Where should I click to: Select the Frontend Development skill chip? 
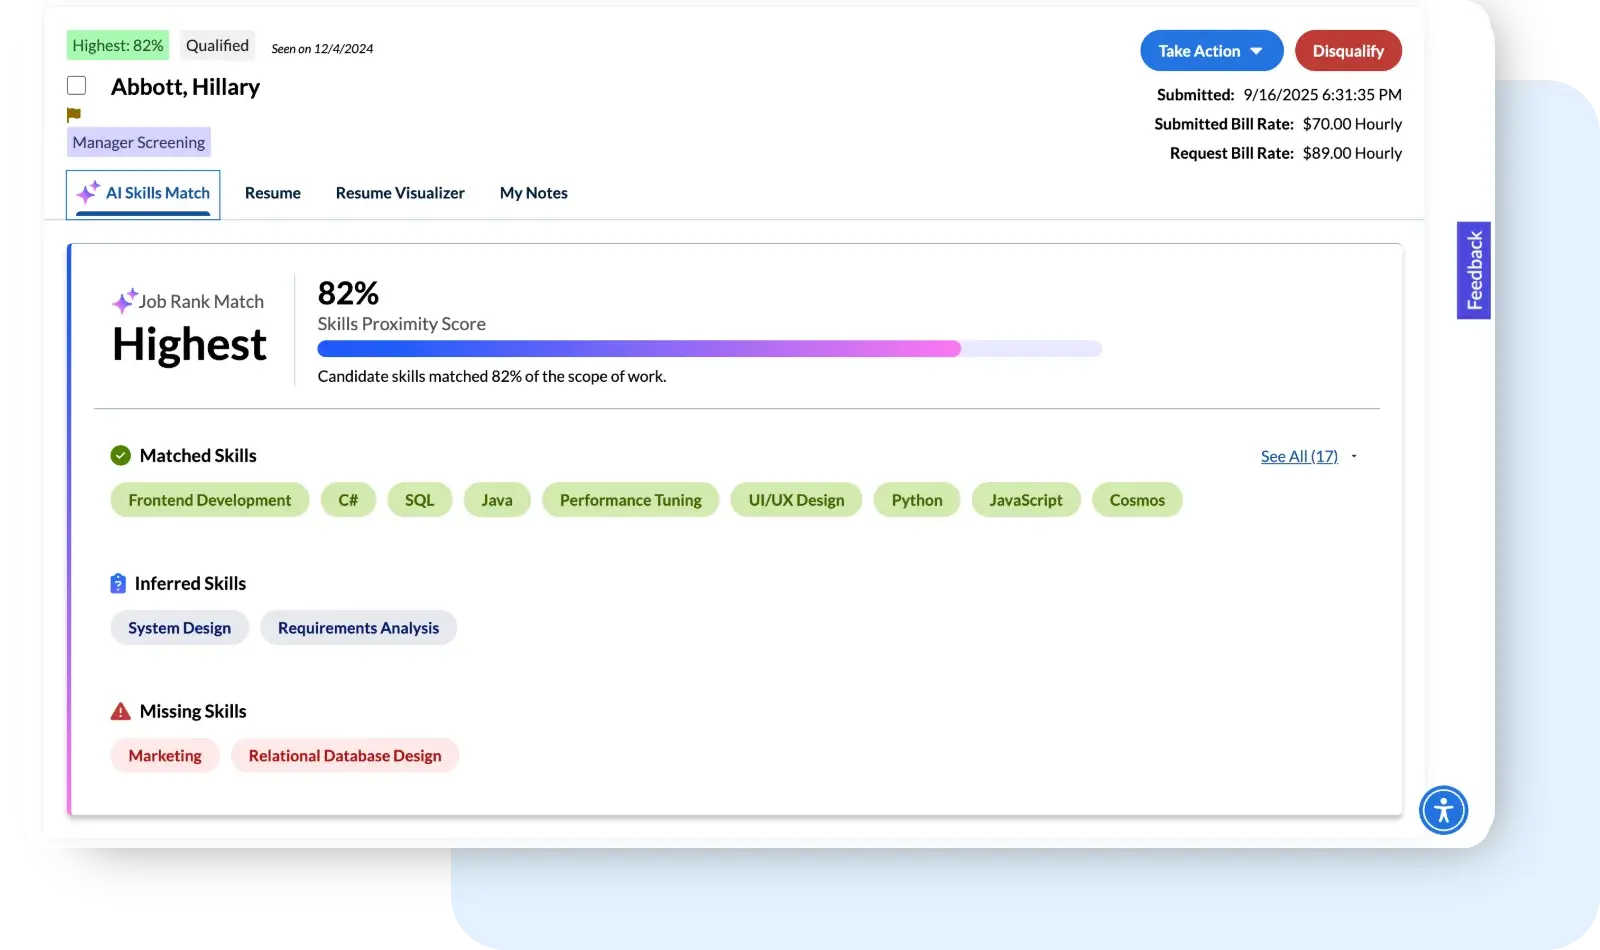click(x=210, y=500)
